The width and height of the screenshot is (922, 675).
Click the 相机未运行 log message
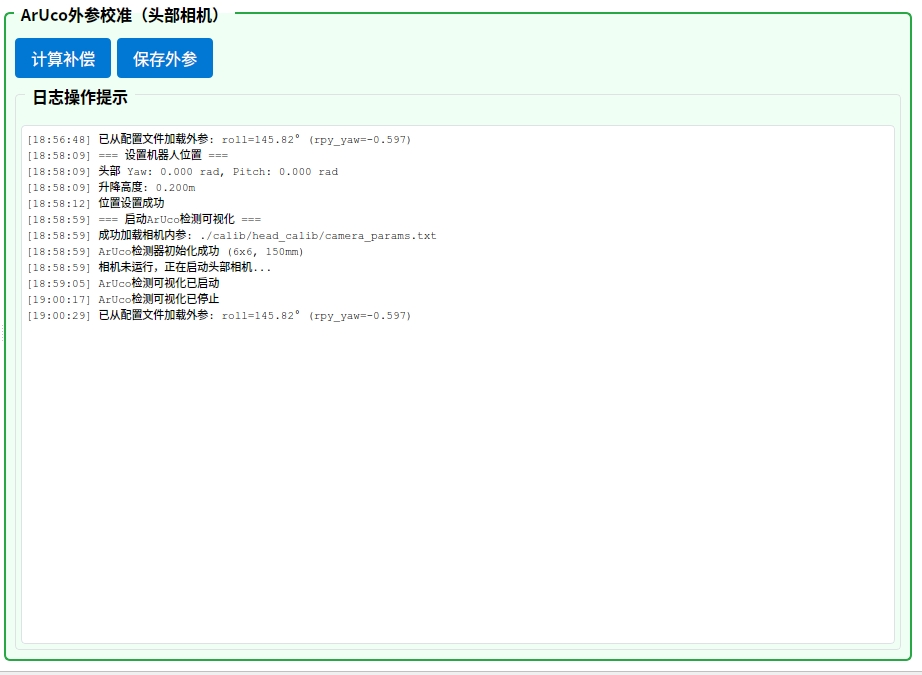point(184,268)
